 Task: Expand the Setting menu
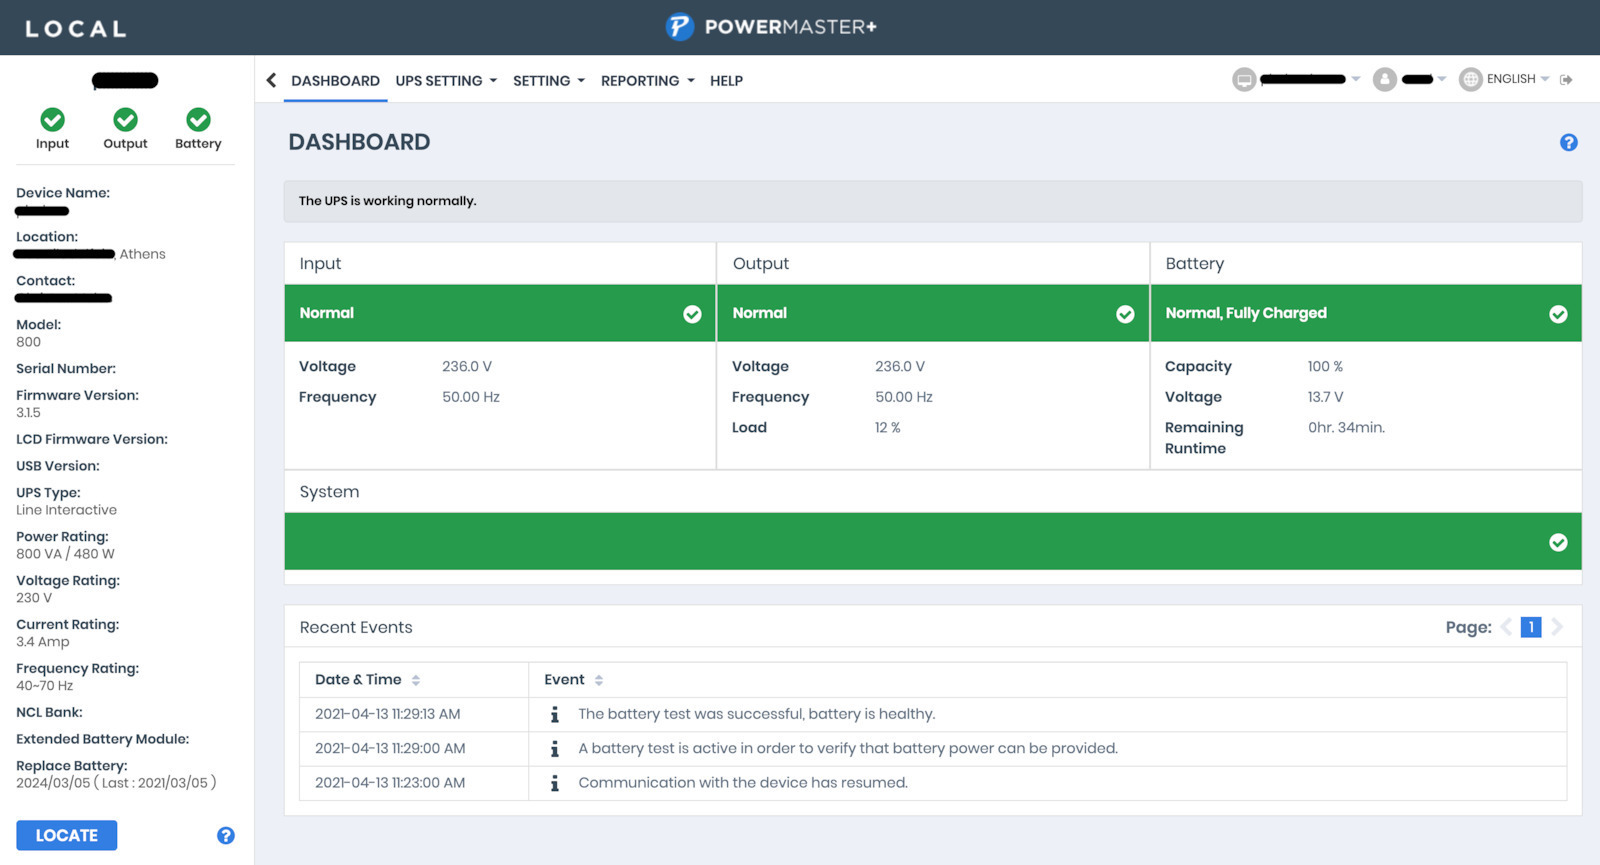[549, 80]
